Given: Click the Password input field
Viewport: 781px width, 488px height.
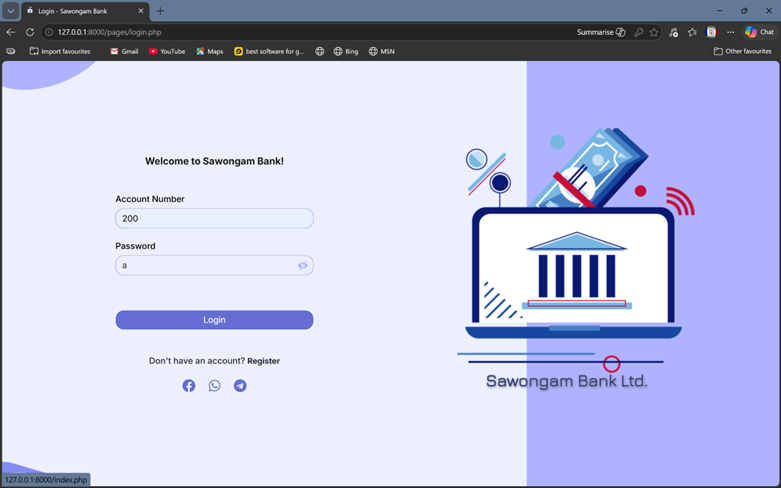Looking at the screenshot, I should tap(214, 265).
